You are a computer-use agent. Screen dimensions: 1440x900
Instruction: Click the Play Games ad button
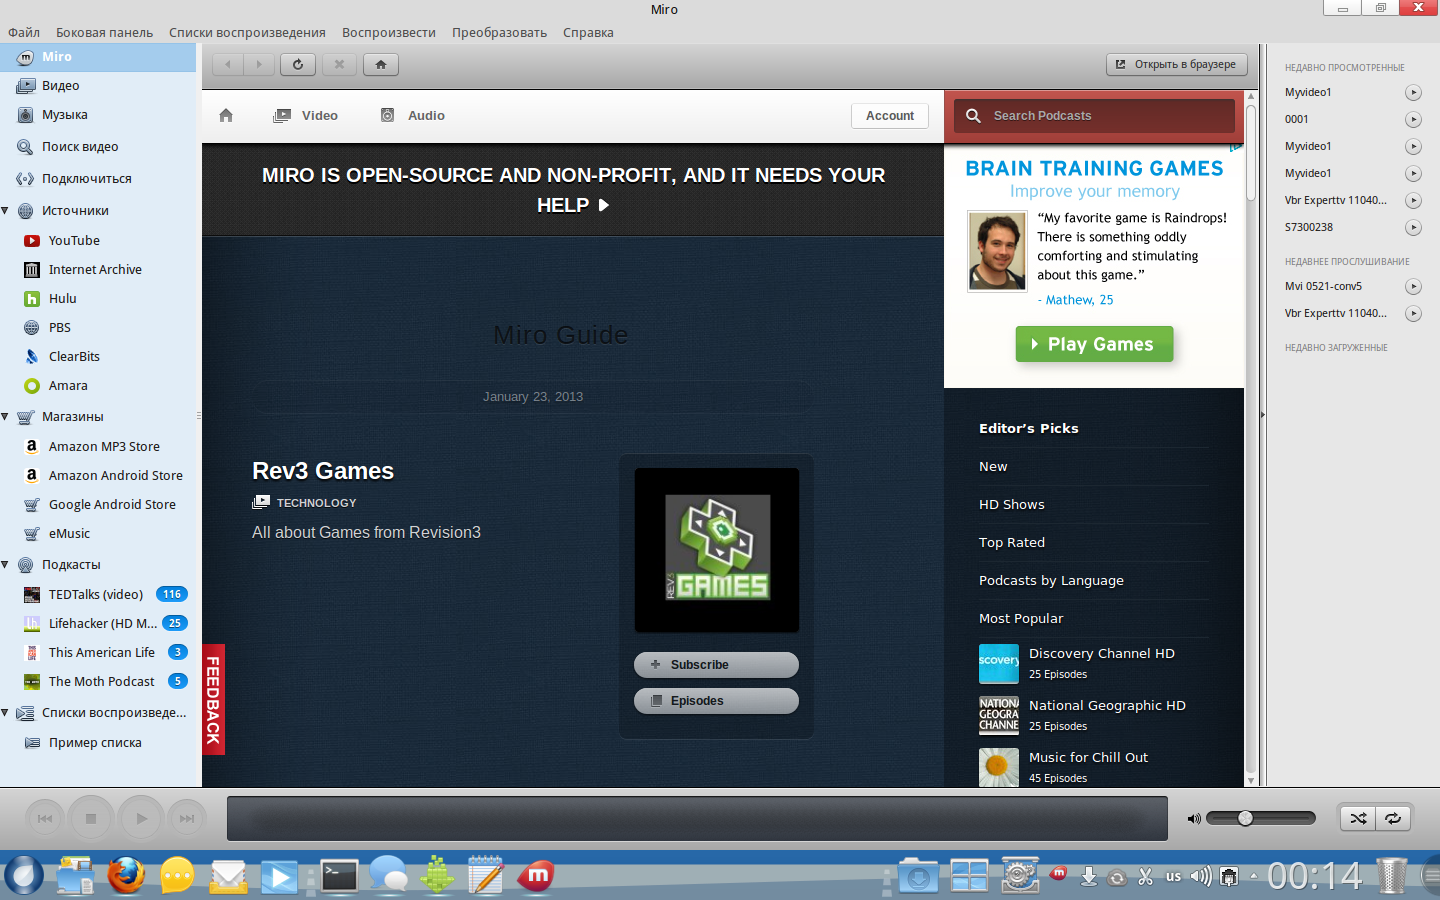point(1094,344)
